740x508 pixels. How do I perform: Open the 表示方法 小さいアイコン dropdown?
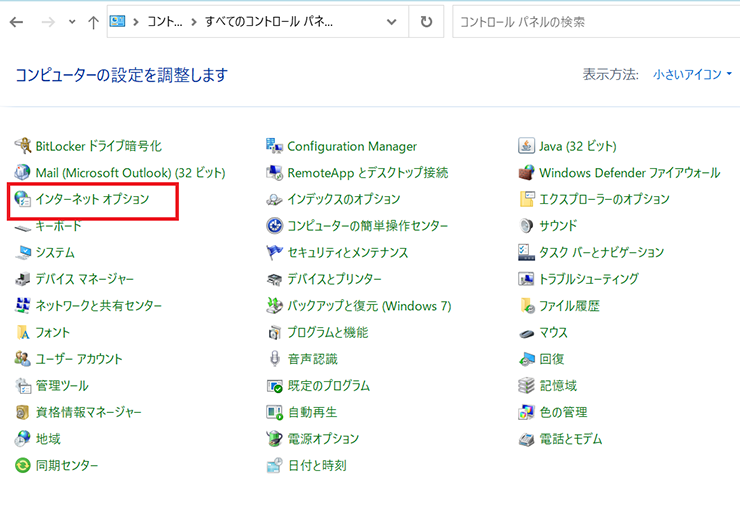[x=692, y=75]
